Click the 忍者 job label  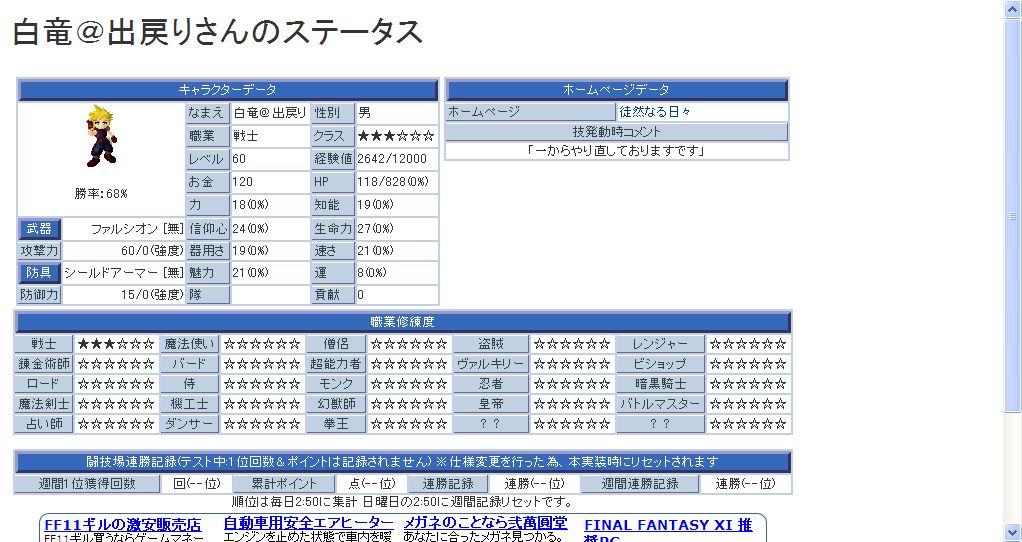pos(491,384)
